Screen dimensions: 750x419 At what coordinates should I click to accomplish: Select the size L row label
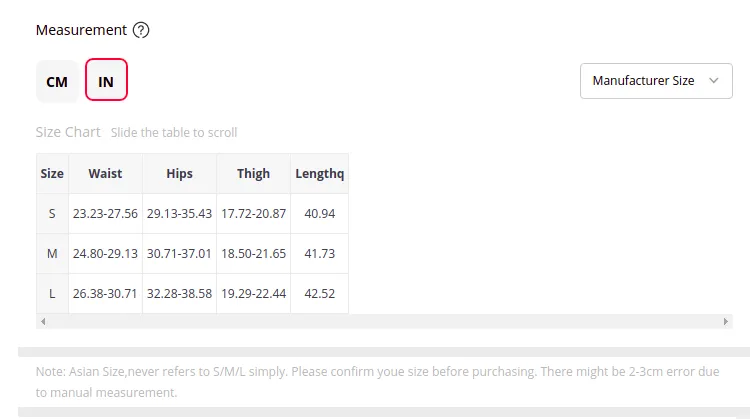tap(52, 293)
